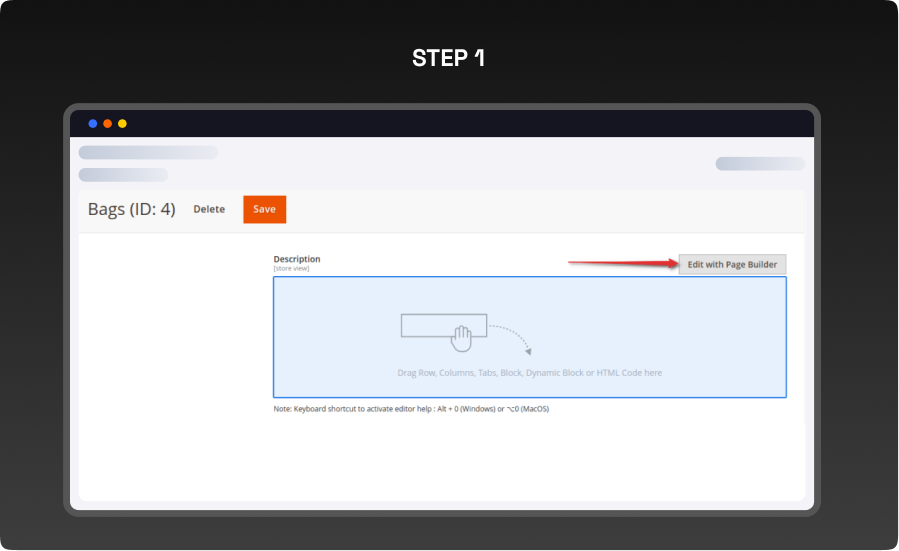This screenshot has width=899, height=551.
Task: Click the hand drag icon in drop area
Action: [x=461, y=338]
